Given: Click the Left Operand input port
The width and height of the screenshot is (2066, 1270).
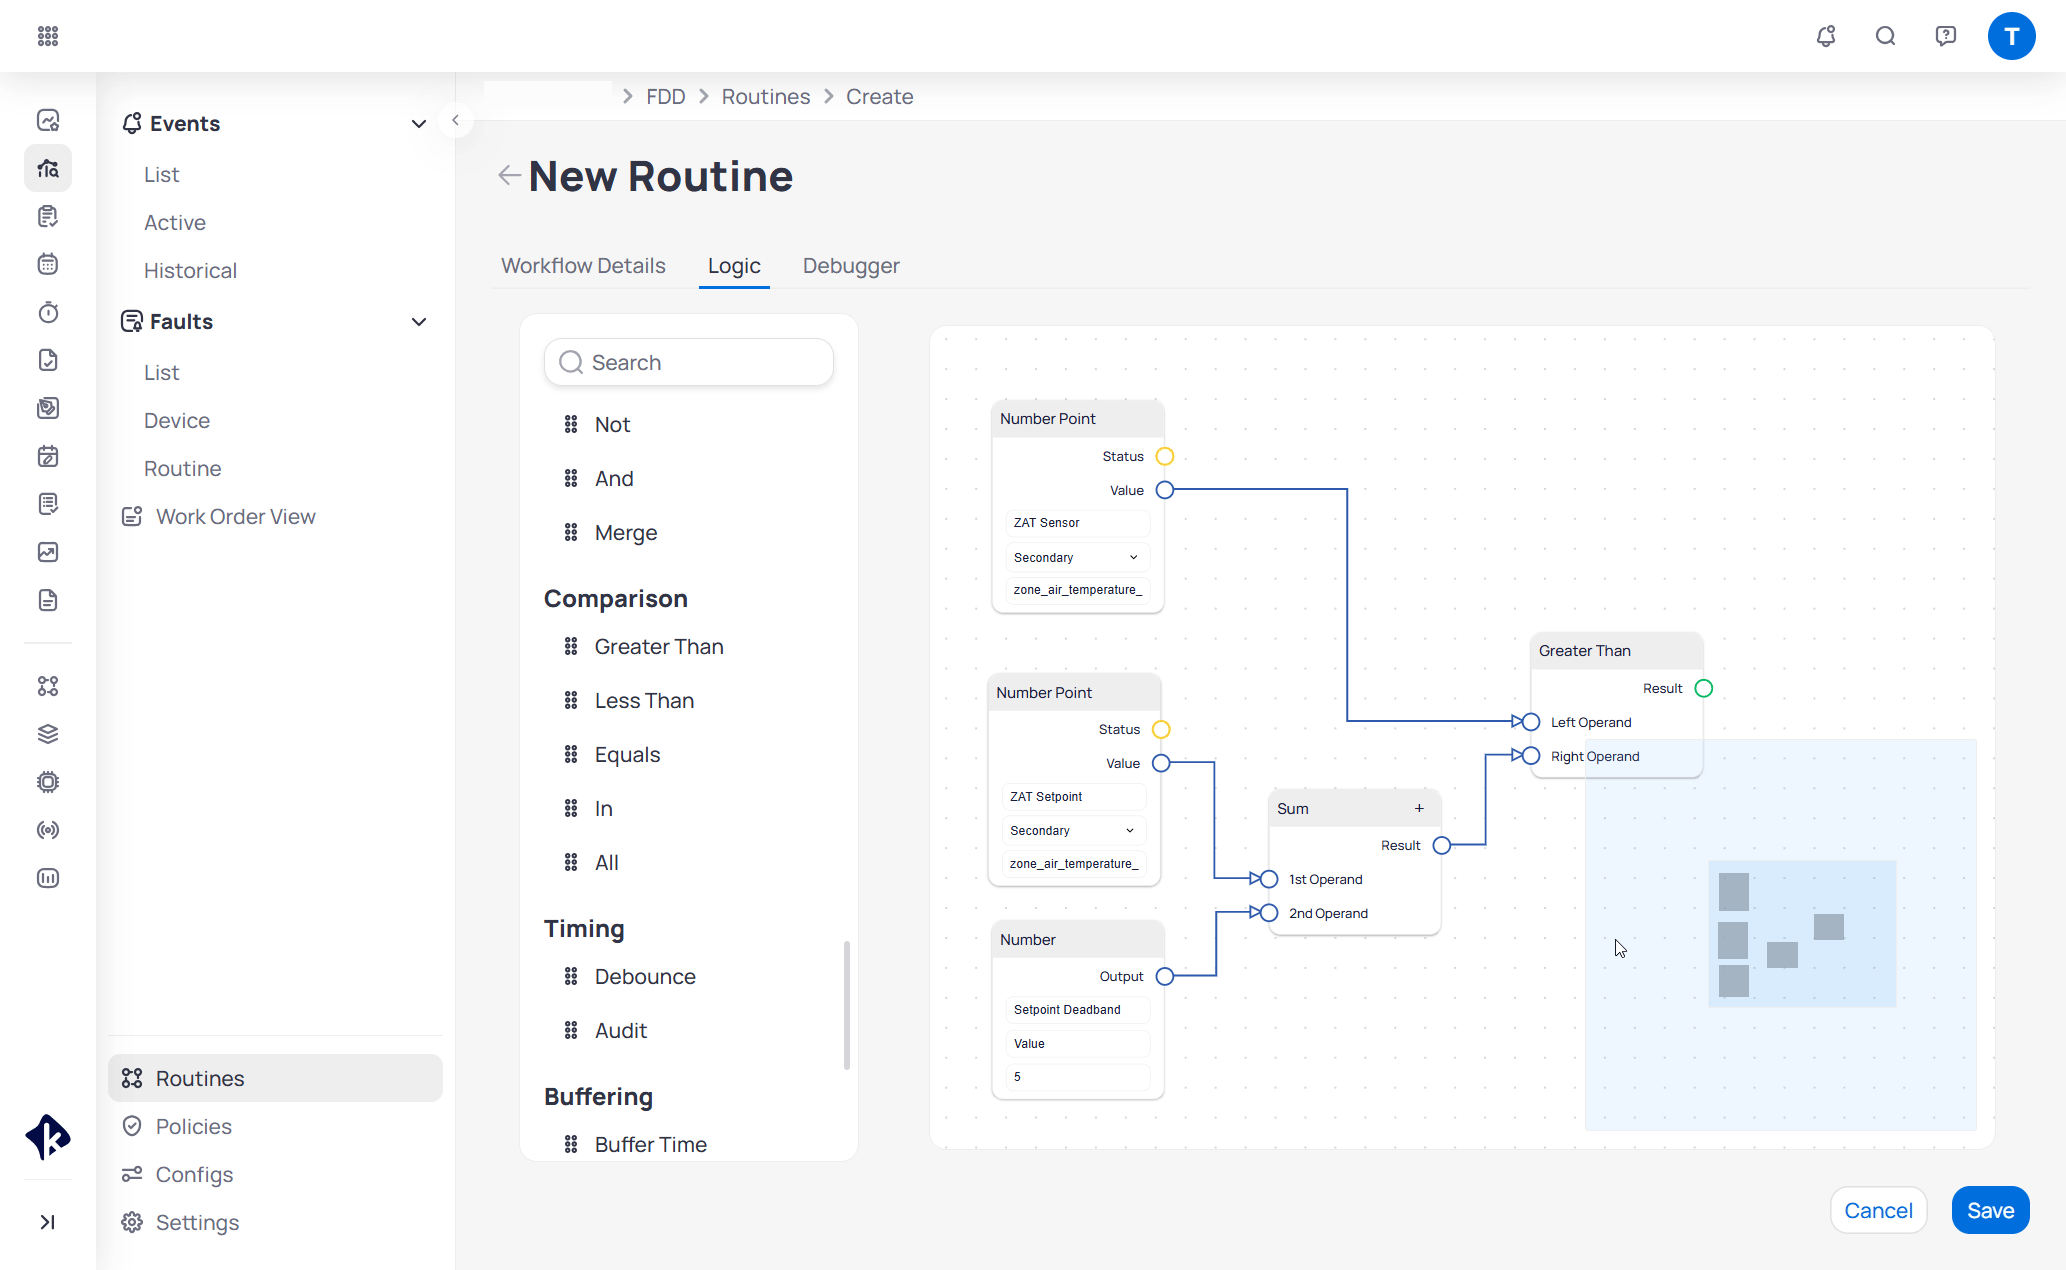Looking at the screenshot, I should (1531, 722).
